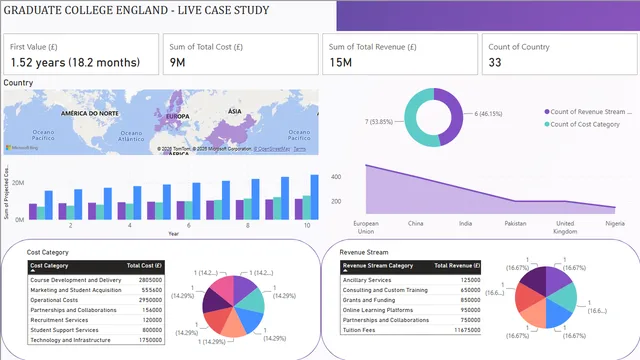Screen dimensions: 640x360
Task: Click the Recruitment Services row
Action: pos(96,320)
